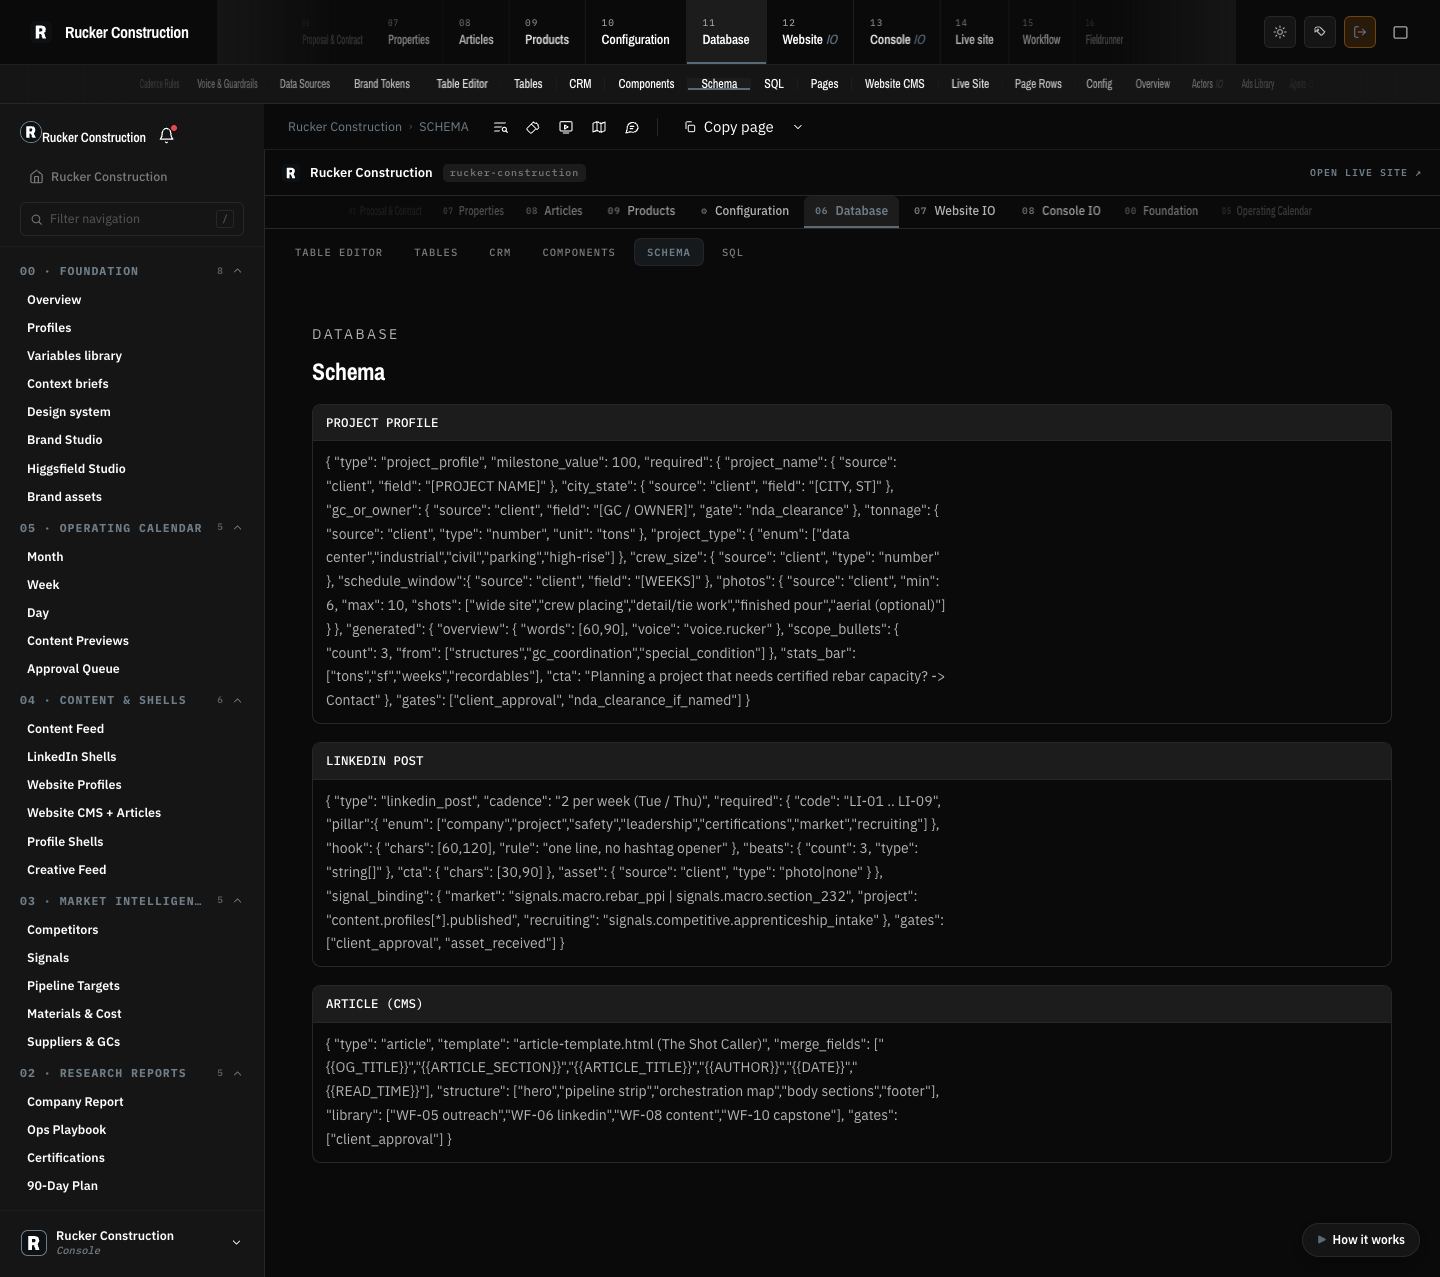Image resolution: width=1440 pixels, height=1277 pixels.
Task: Click the How it works button
Action: click(1361, 1240)
